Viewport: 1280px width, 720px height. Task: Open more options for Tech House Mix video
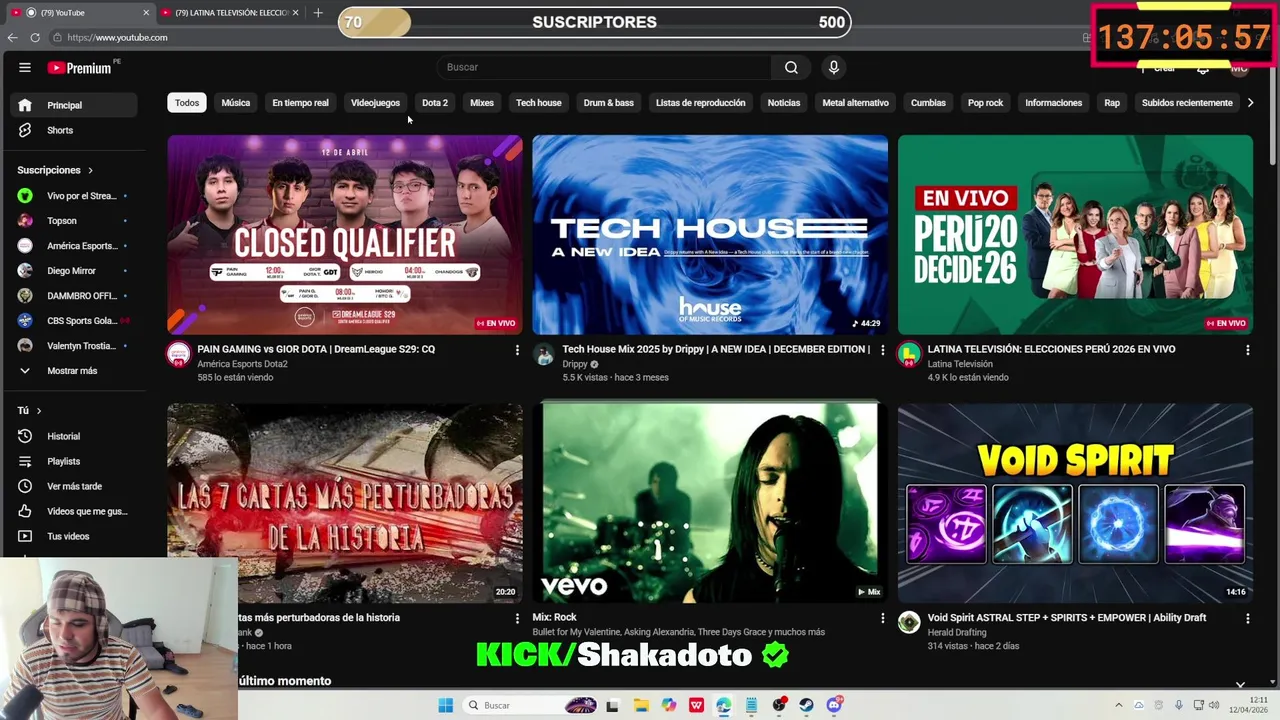882,350
